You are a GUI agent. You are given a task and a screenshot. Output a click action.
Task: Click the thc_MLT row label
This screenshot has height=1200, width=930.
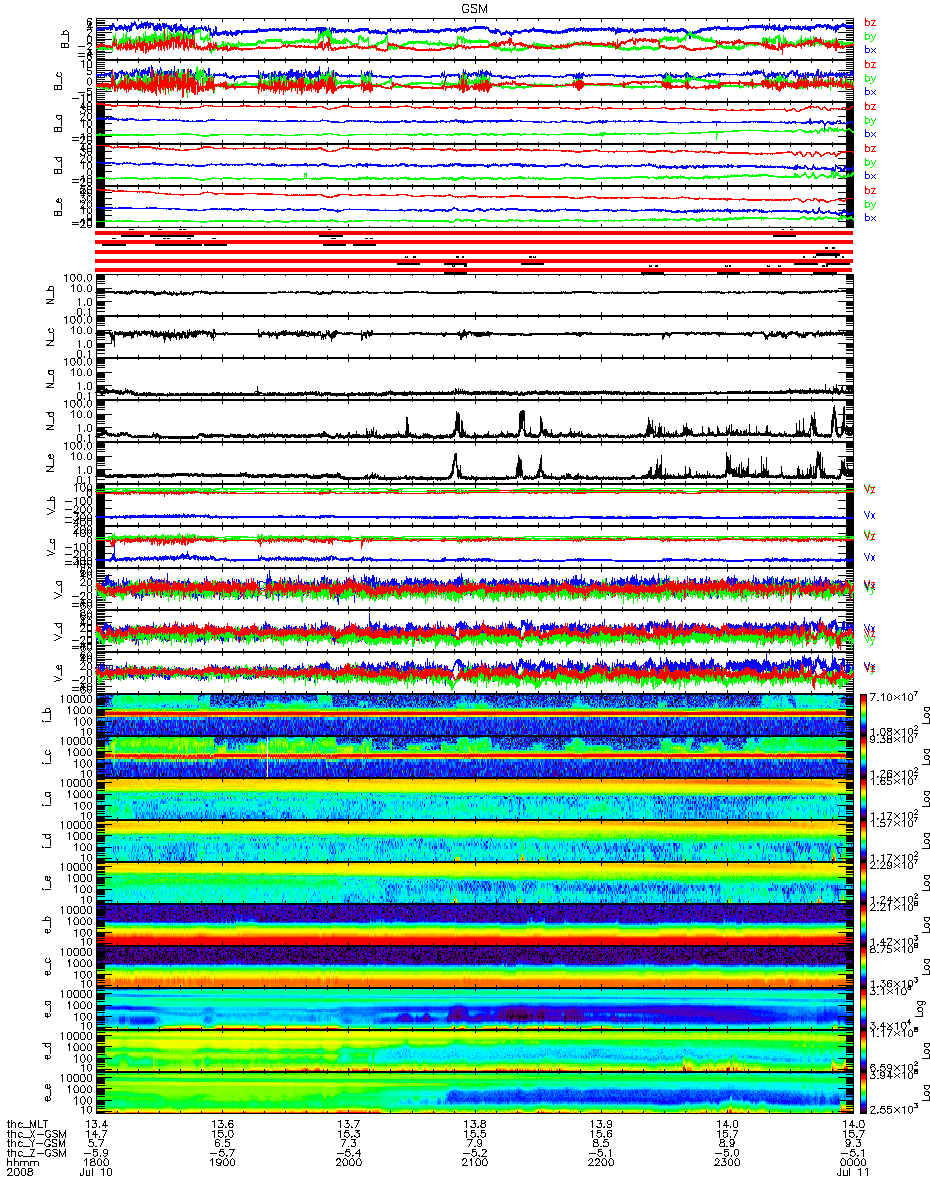click(27, 1125)
